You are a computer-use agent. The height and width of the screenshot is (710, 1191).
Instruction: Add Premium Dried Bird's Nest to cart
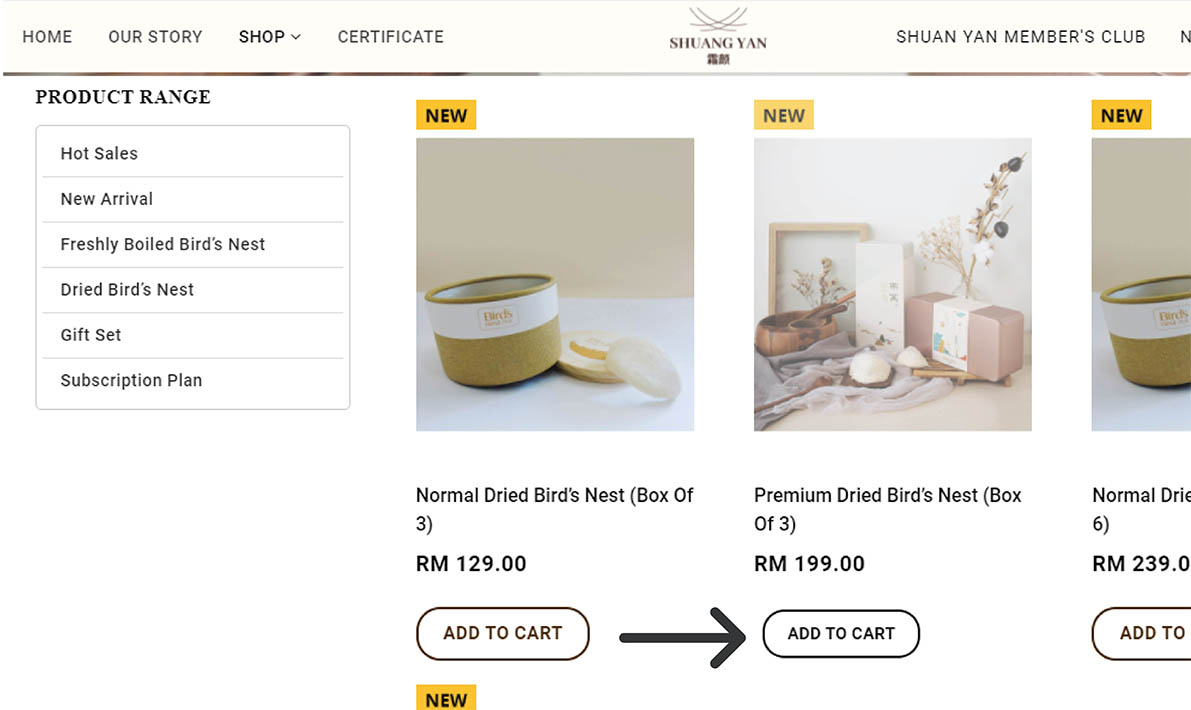point(840,634)
